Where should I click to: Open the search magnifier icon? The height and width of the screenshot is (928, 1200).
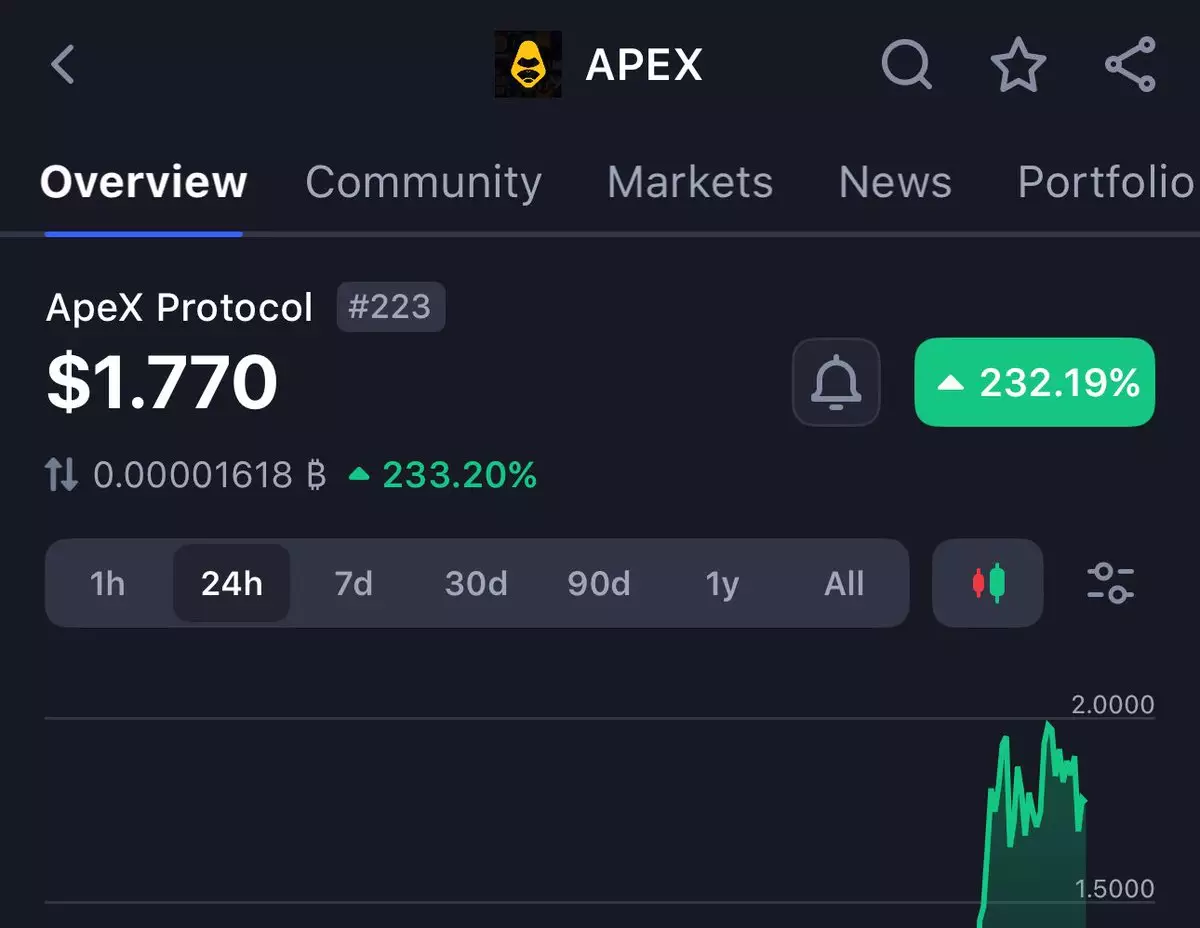[x=906, y=65]
